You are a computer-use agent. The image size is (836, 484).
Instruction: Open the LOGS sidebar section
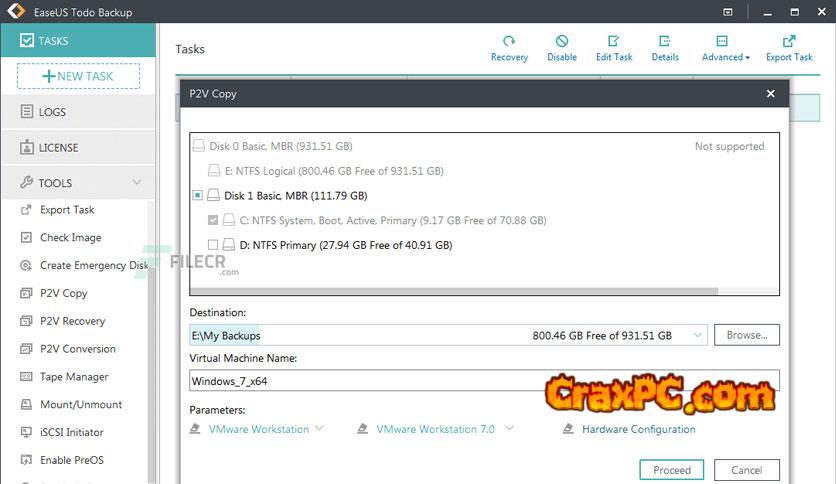click(x=52, y=112)
